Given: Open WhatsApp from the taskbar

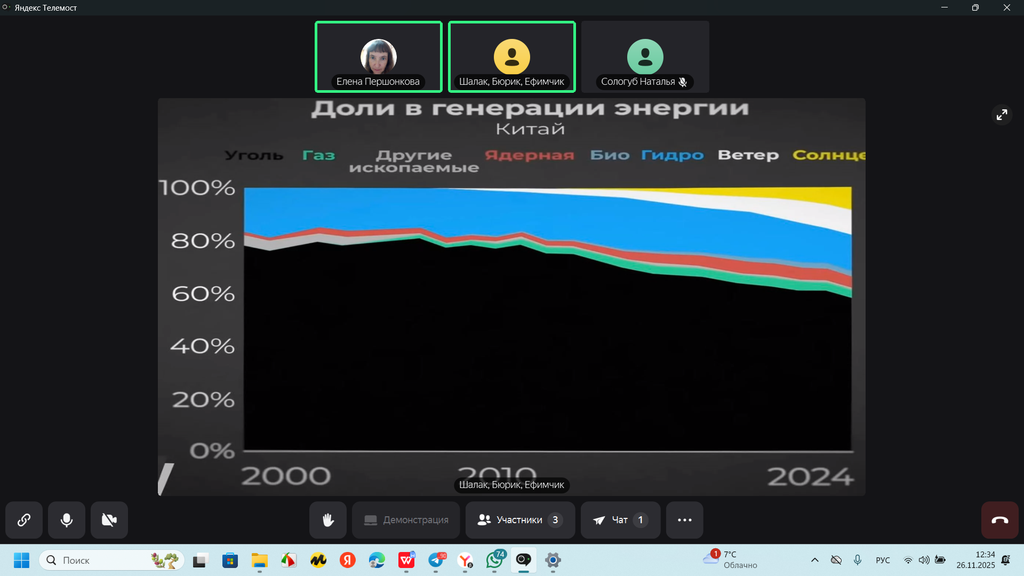Looking at the screenshot, I should (x=495, y=560).
